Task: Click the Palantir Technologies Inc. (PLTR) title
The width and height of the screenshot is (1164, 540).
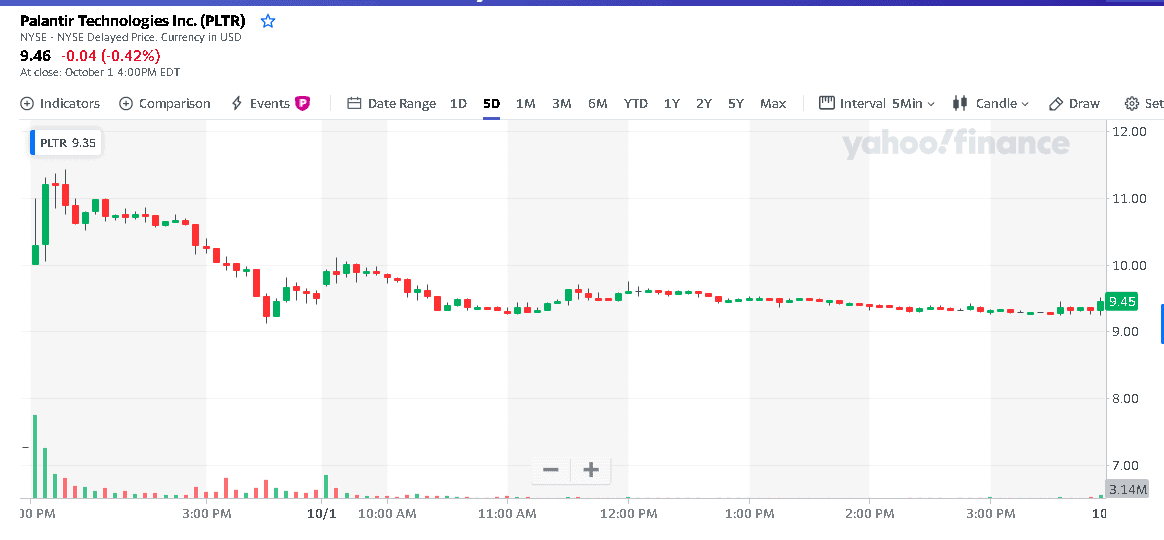Action: pos(133,21)
